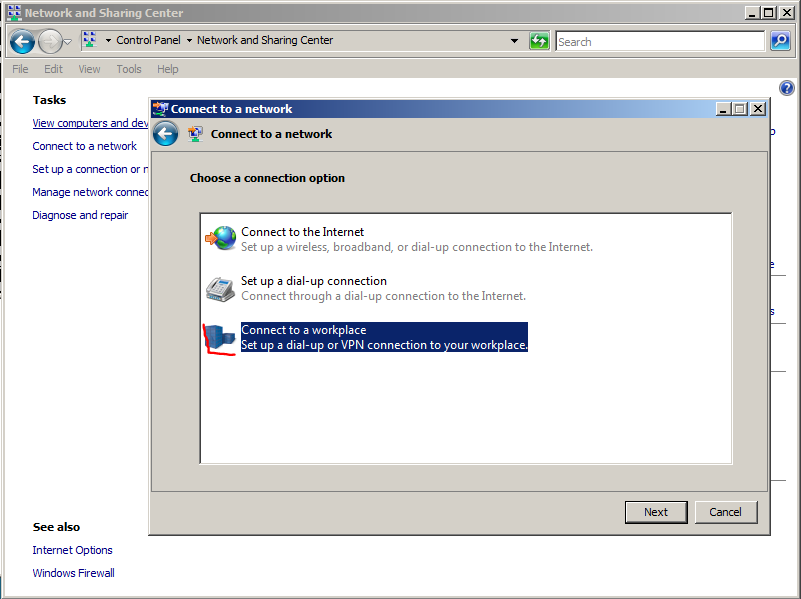The width and height of the screenshot is (801, 599).
Task: Select Connect to a workplace option
Action: 366,337
